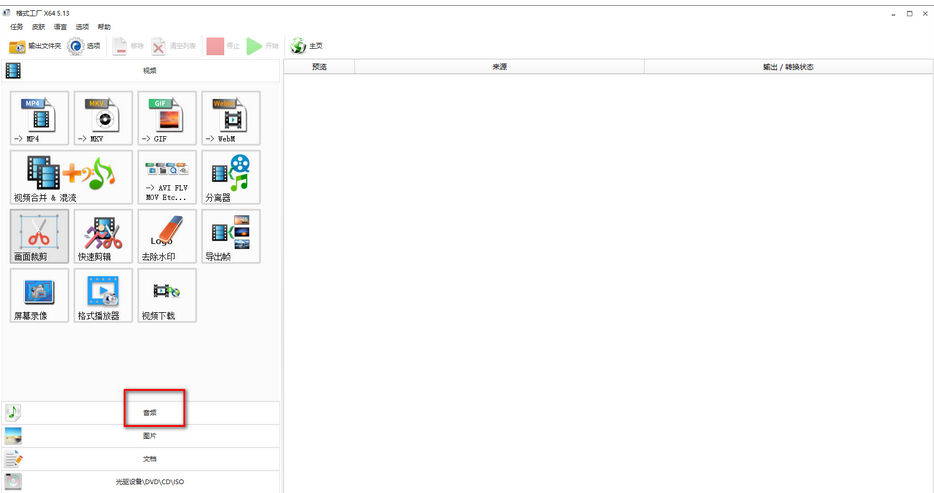Select the -> MKV conversion tile

[x=103, y=118]
